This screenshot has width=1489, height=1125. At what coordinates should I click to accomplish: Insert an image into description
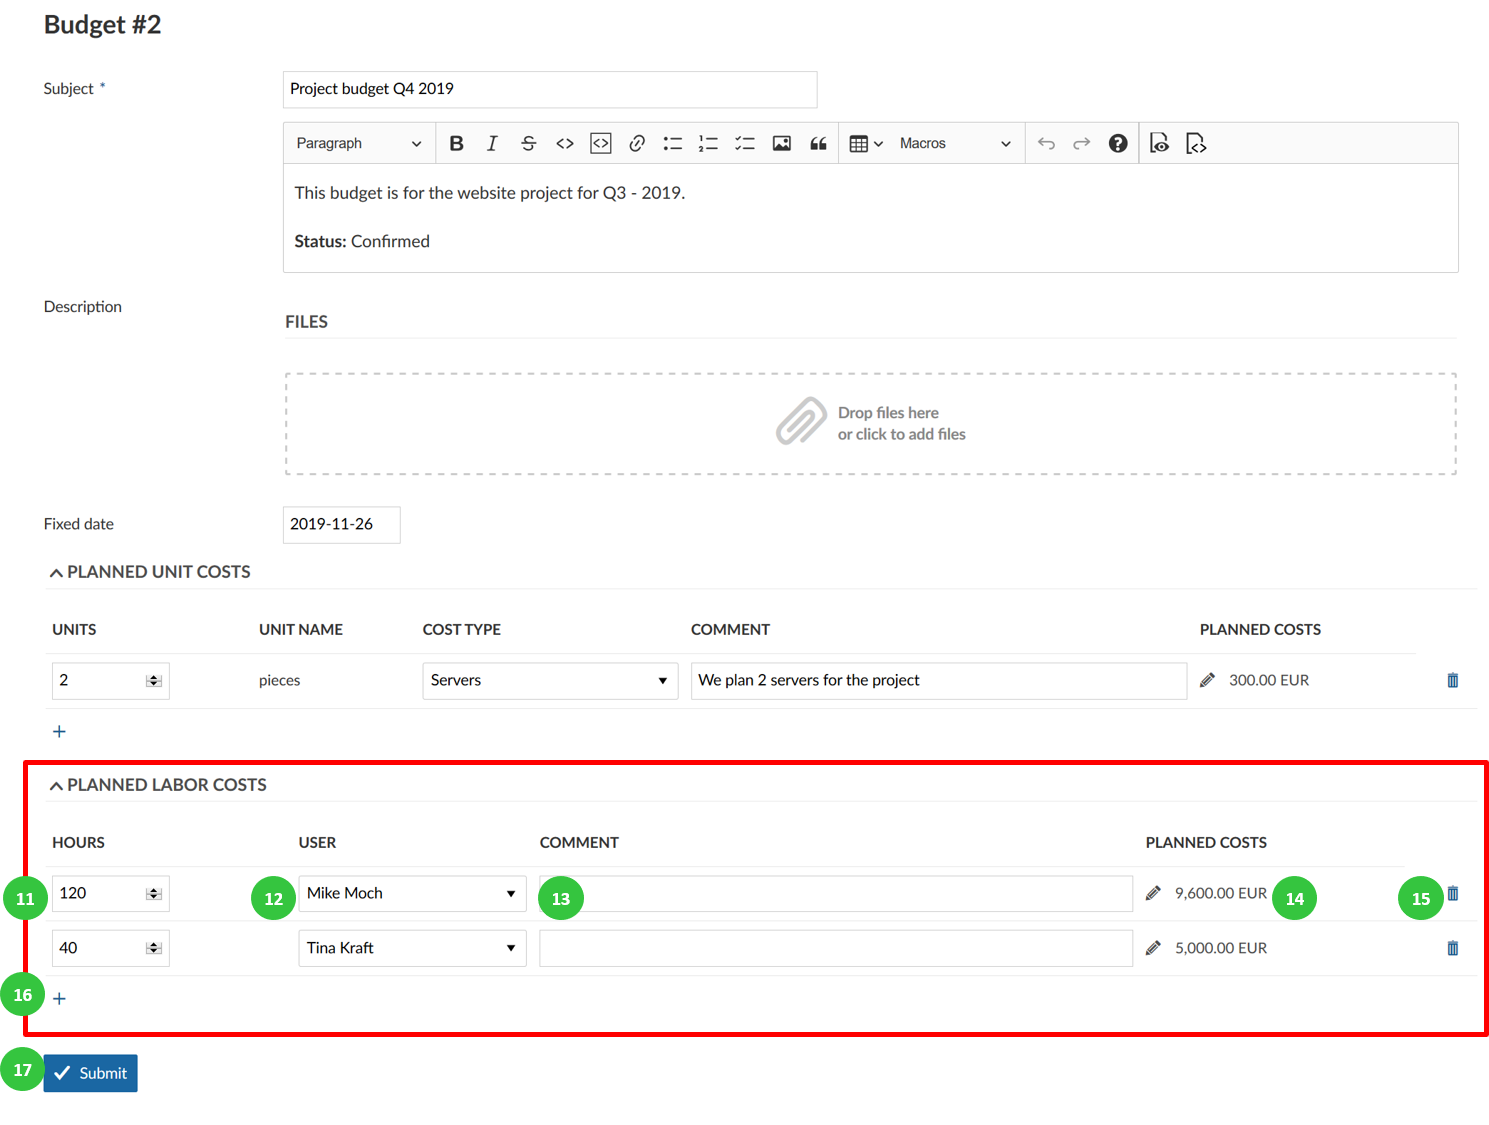coord(781,143)
